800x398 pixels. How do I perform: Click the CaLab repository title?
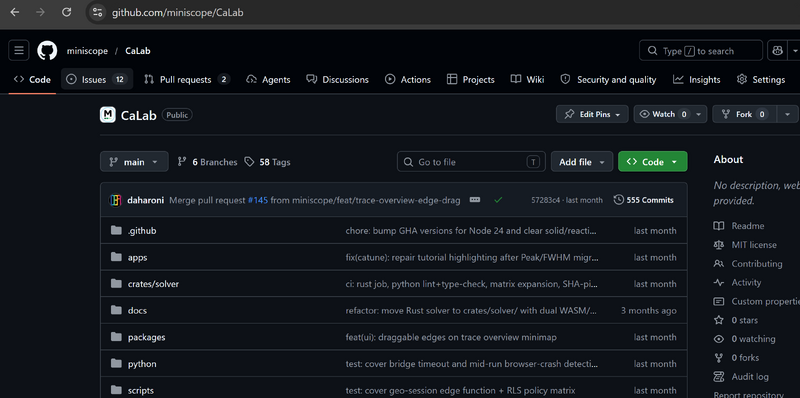coord(138,115)
